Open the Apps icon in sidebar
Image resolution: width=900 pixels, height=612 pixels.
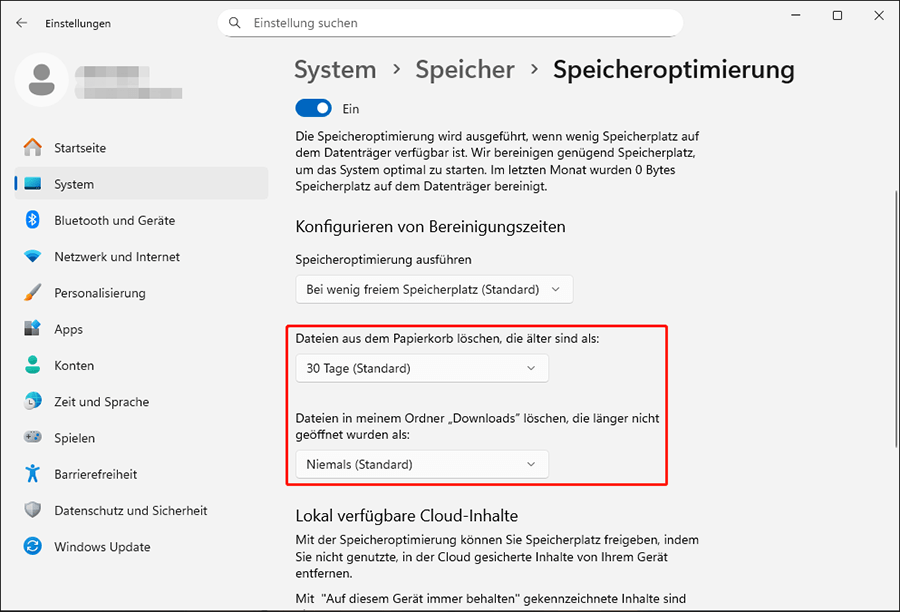33,329
